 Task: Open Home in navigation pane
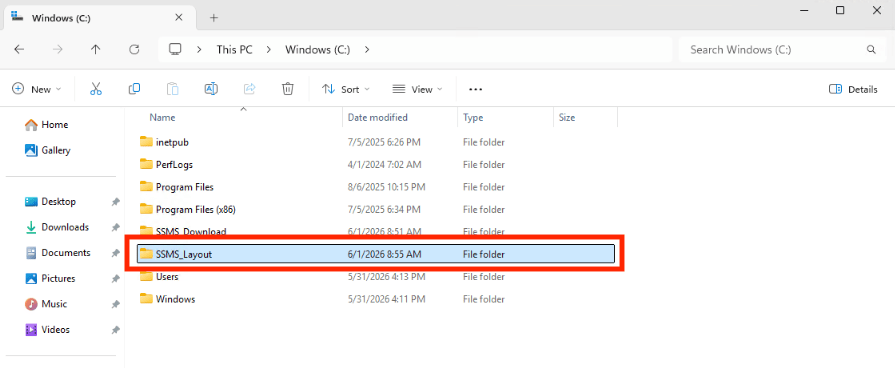(x=54, y=124)
